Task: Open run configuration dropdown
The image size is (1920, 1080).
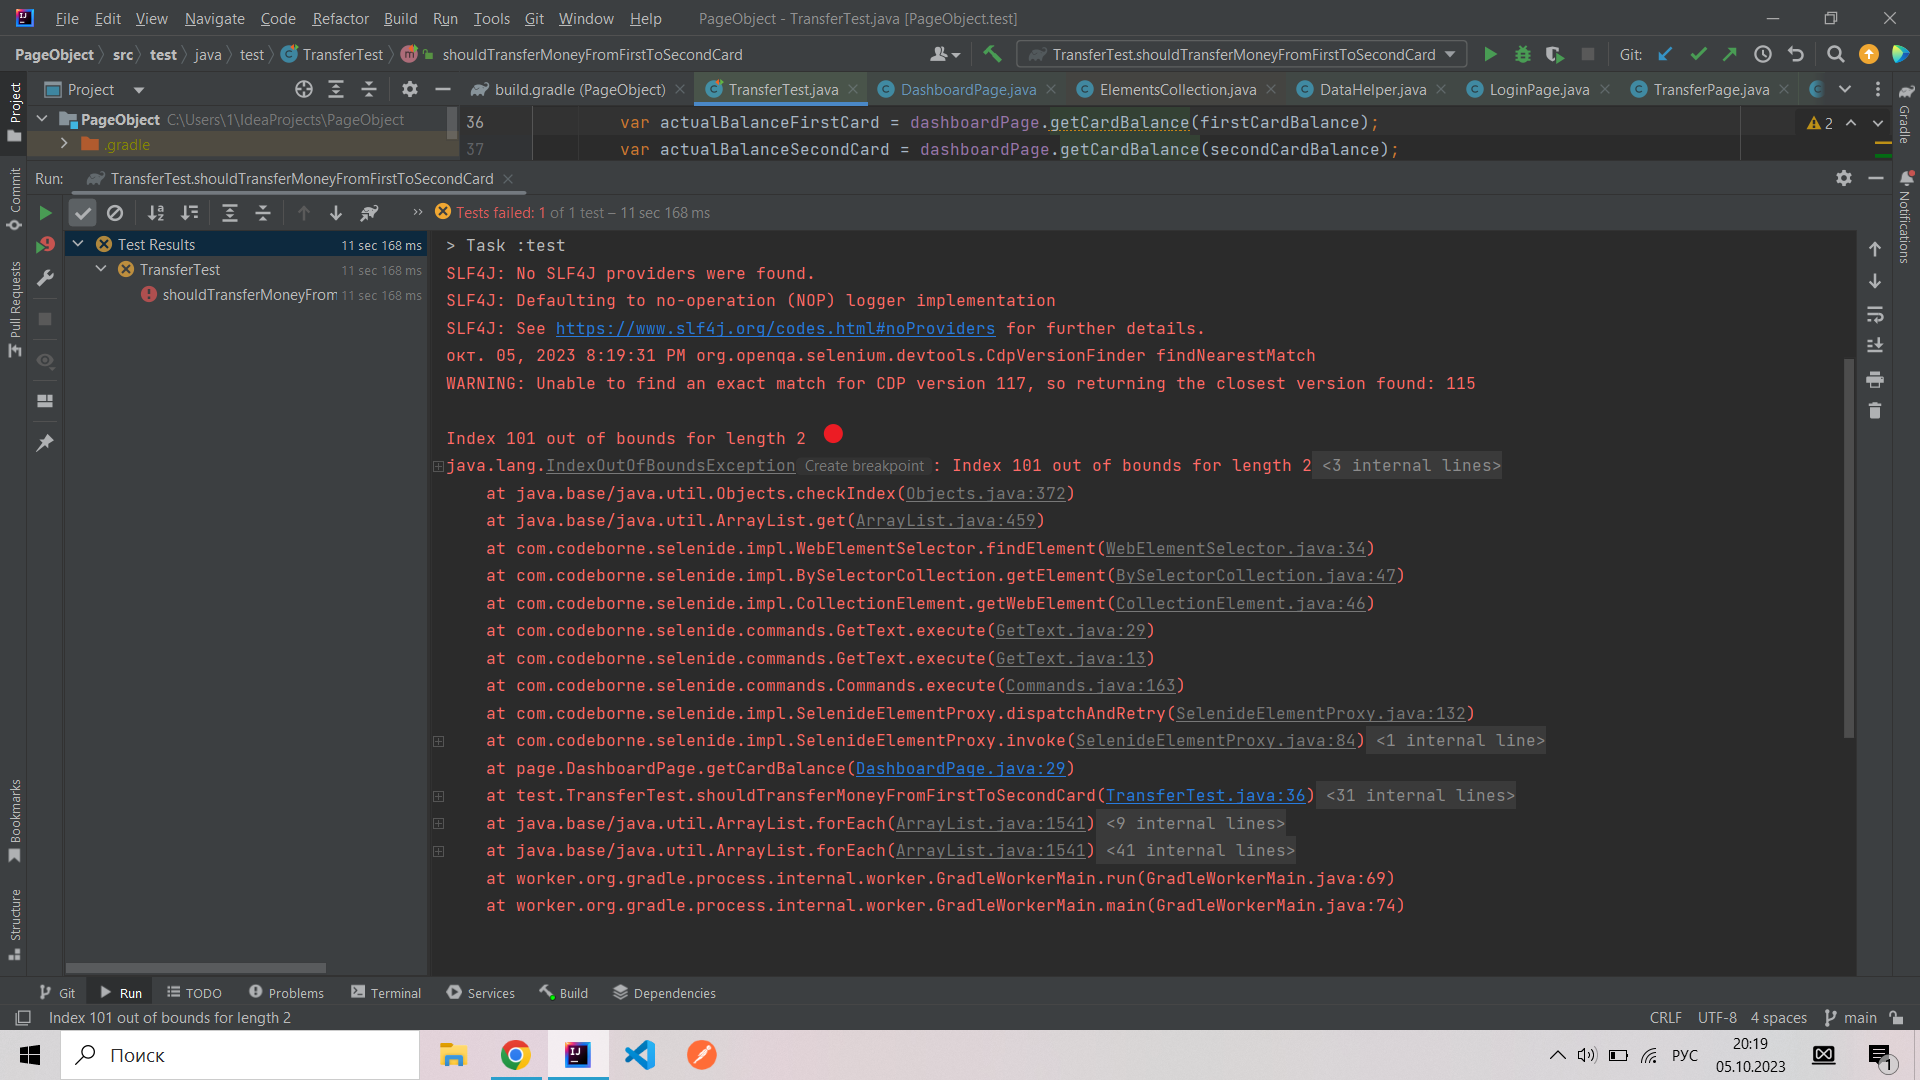Action: coord(1242,55)
